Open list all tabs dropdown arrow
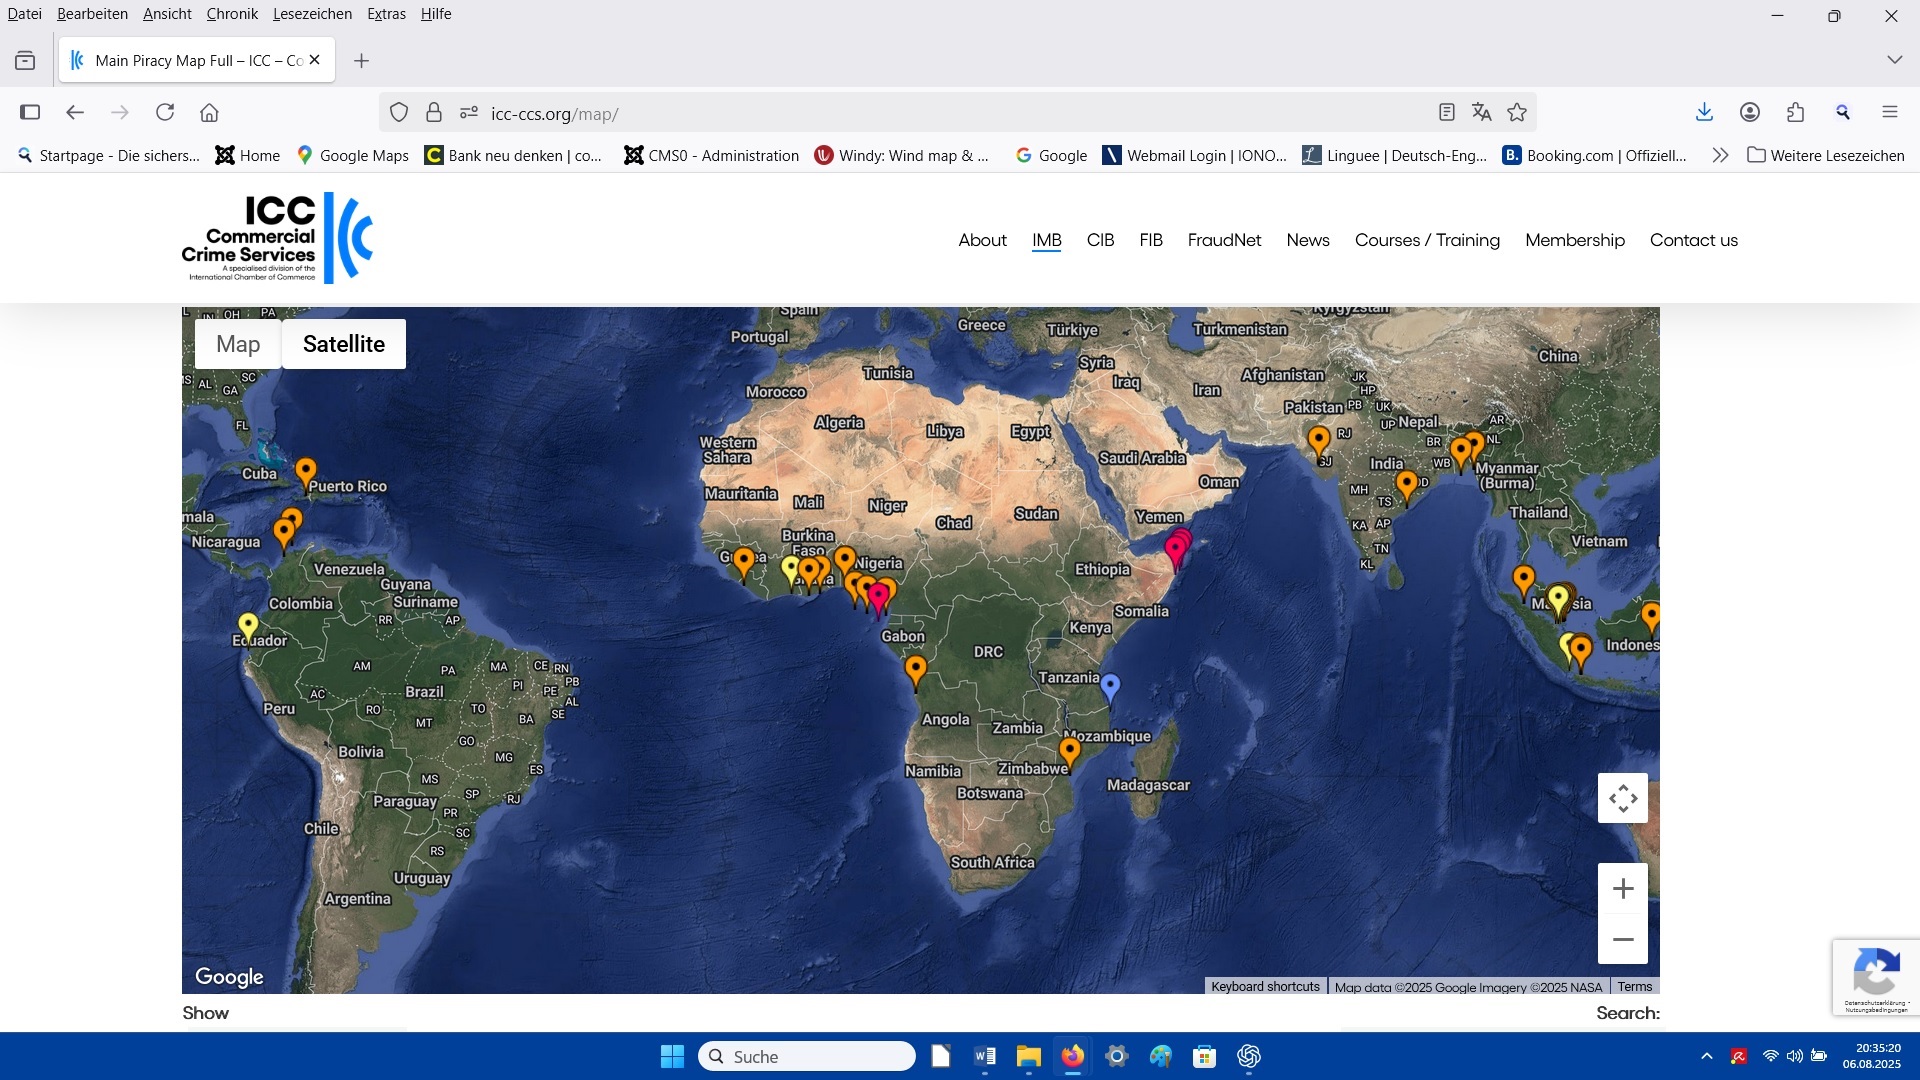 point(1894,60)
